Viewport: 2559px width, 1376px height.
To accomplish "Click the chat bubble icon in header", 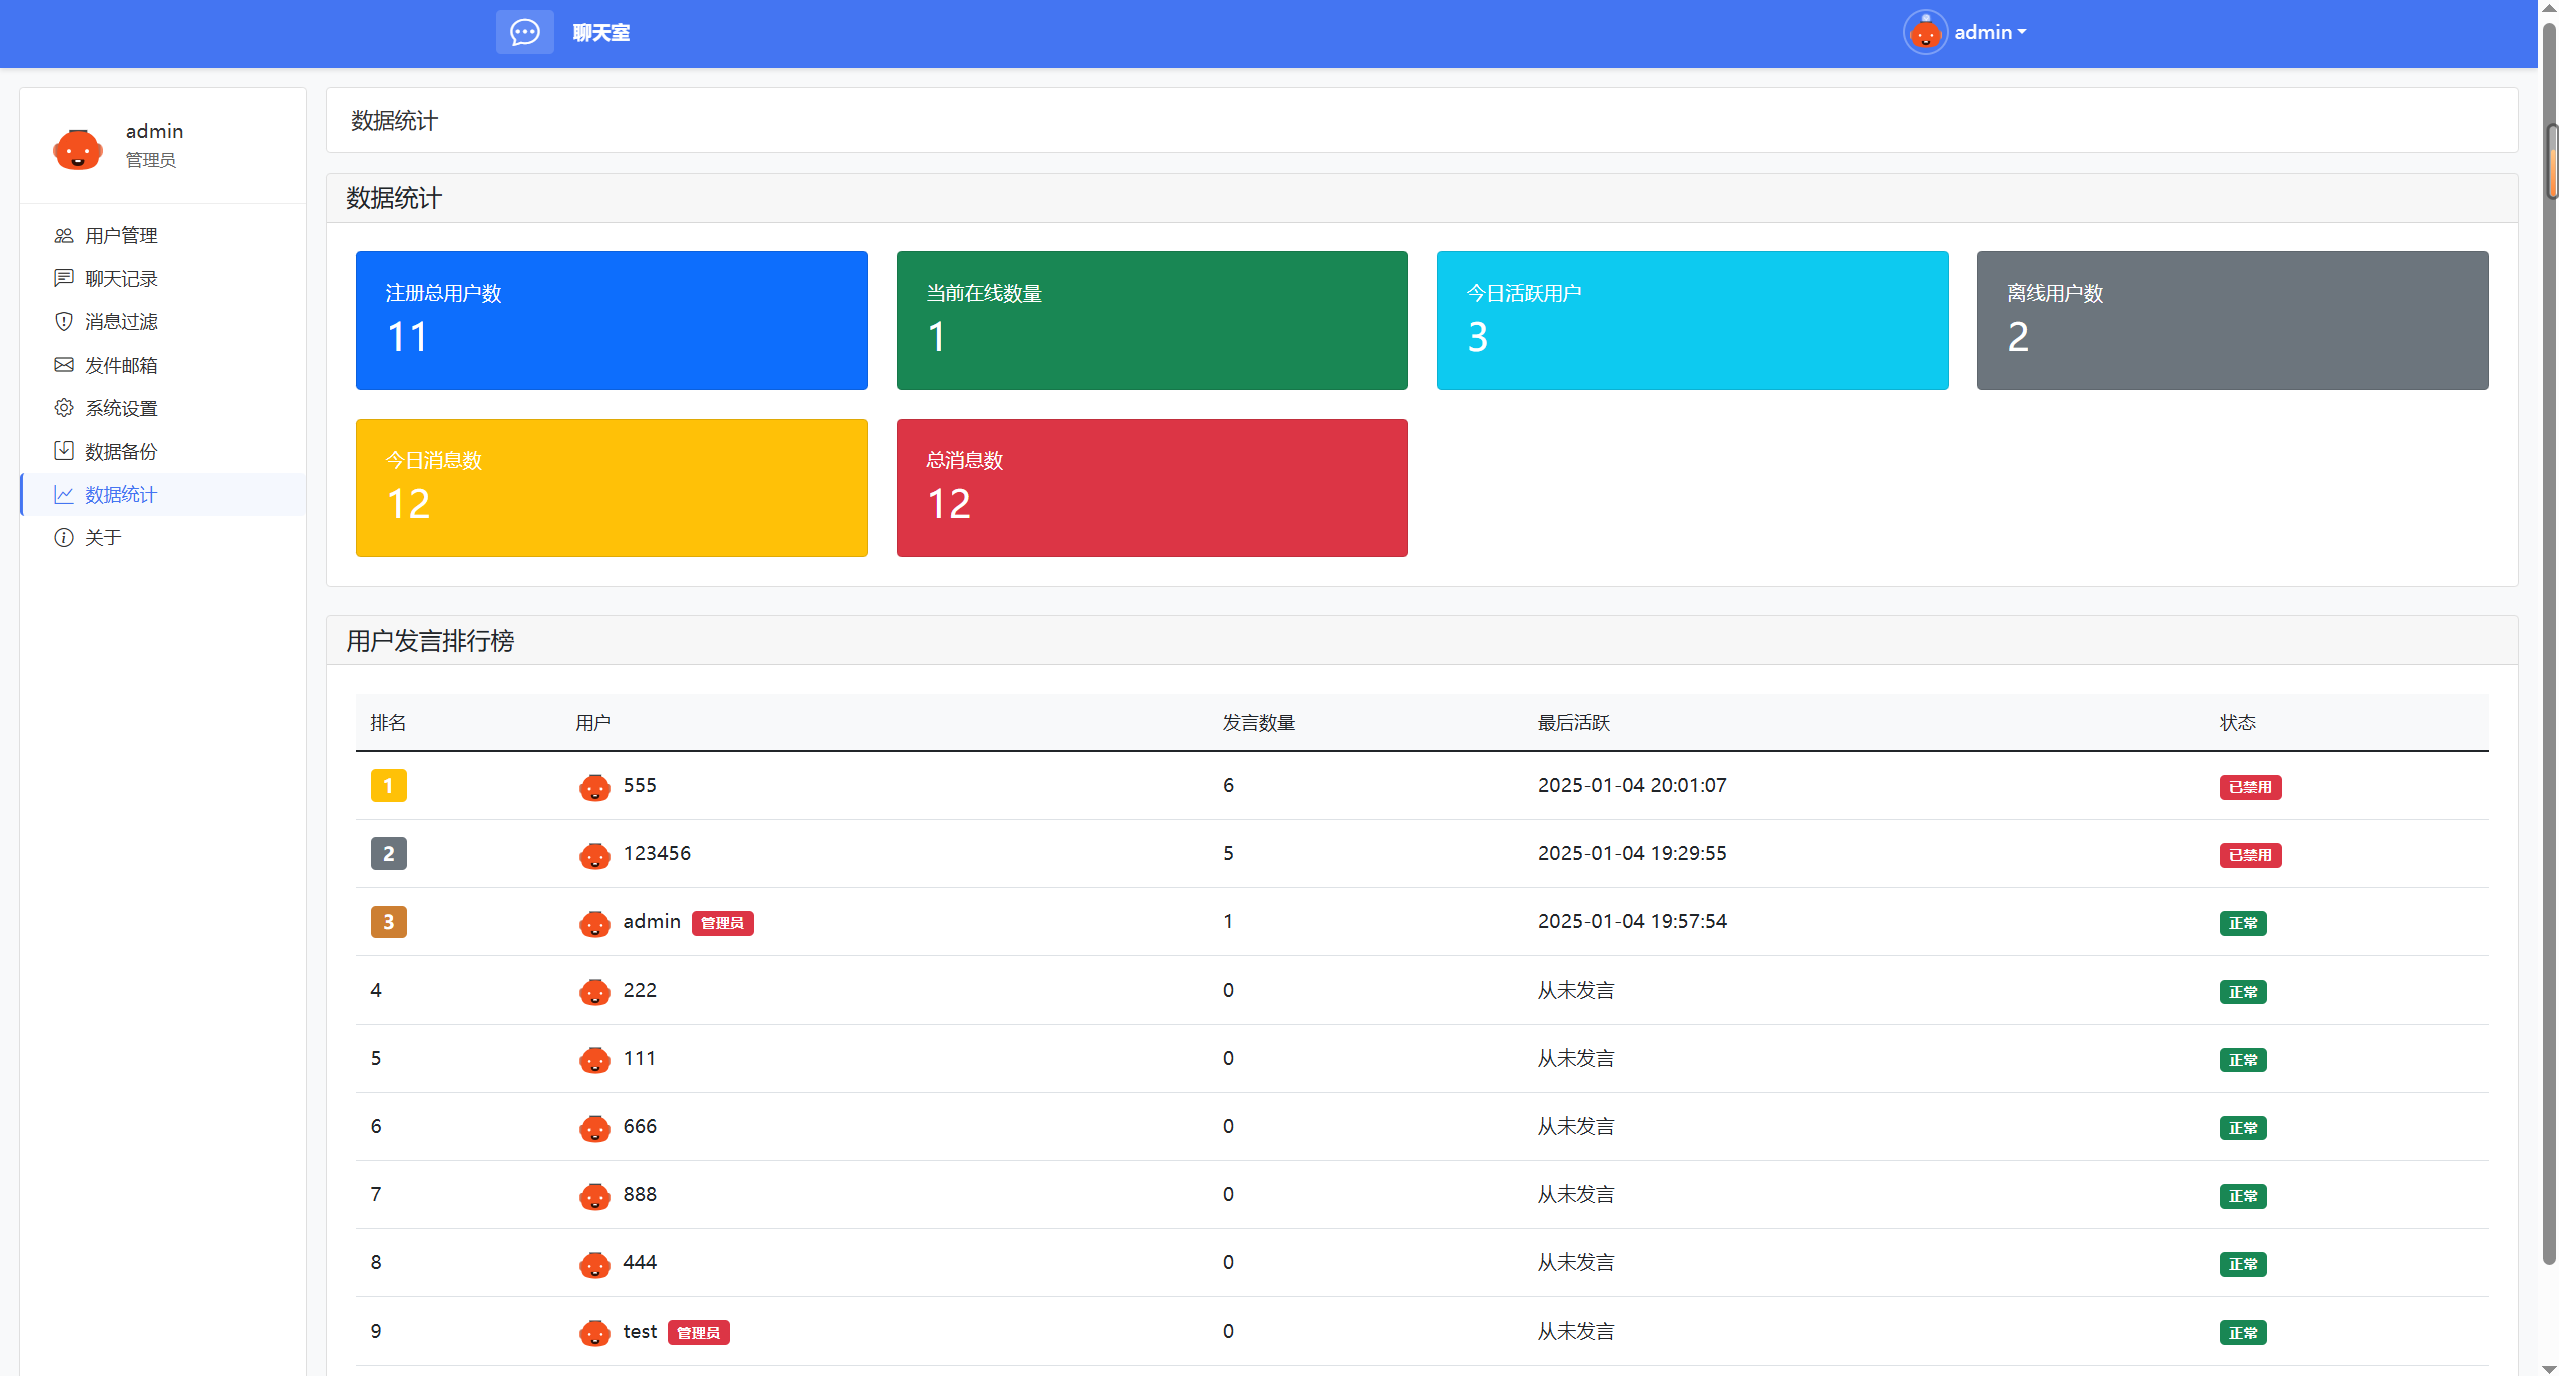I will [x=524, y=33].
